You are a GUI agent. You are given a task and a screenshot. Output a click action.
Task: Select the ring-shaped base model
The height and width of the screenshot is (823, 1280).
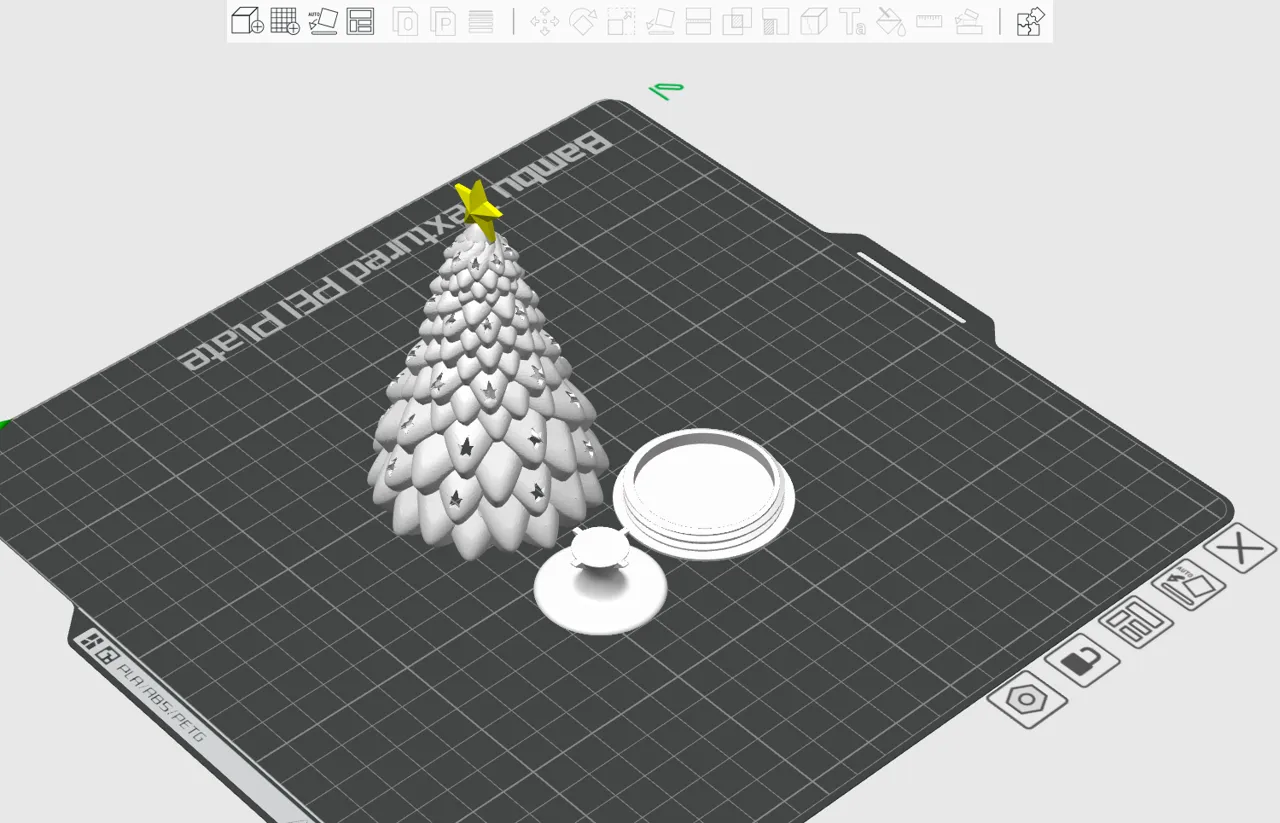click(x=704, y=495)
